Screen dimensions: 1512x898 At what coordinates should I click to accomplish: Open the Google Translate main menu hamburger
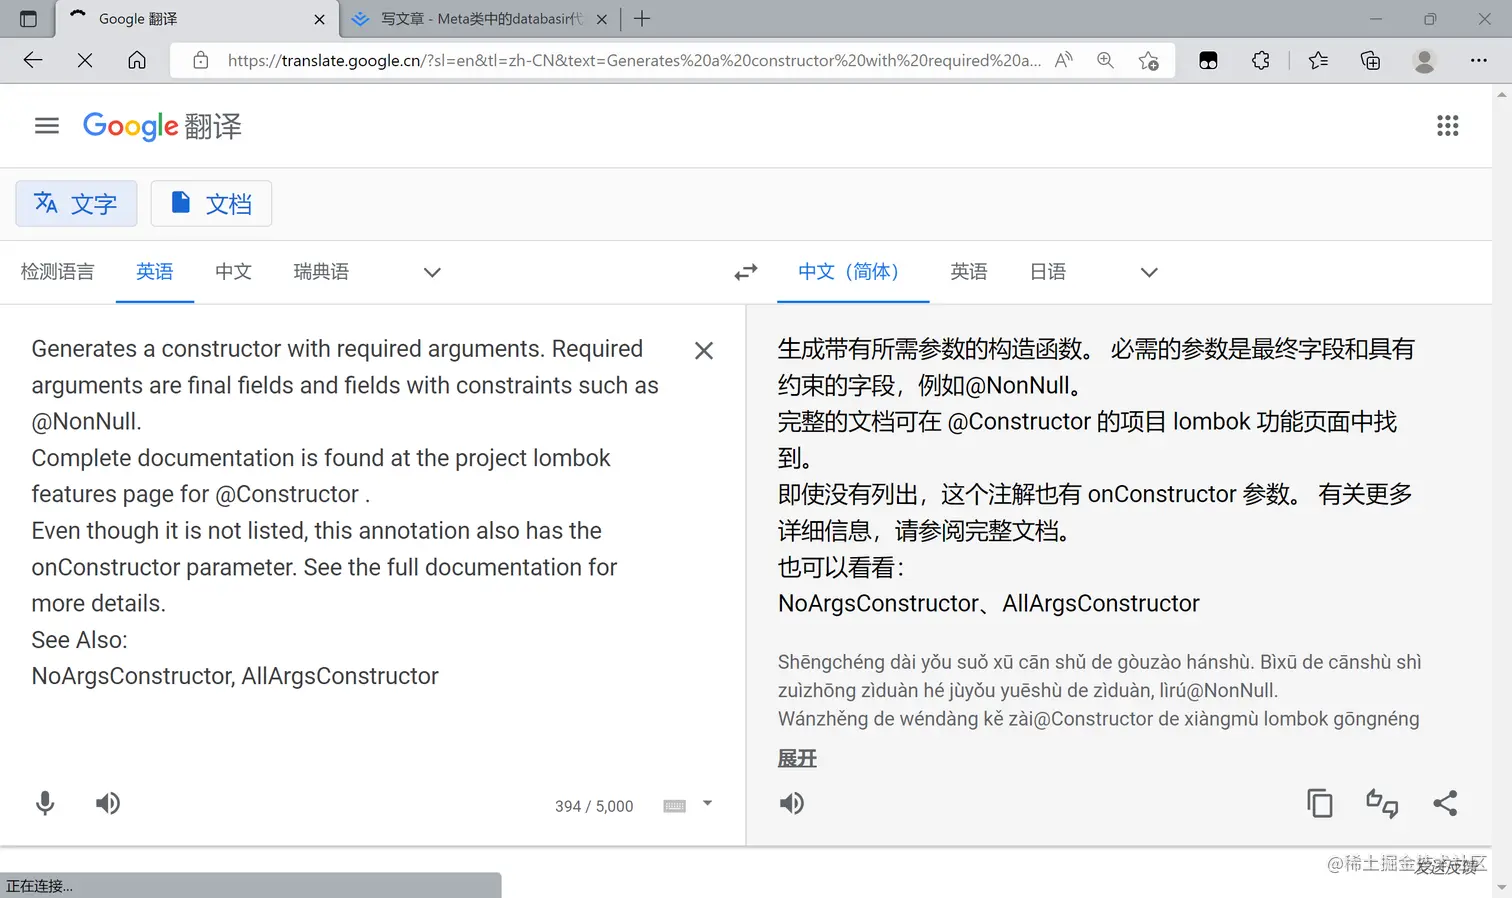(47, 126)
